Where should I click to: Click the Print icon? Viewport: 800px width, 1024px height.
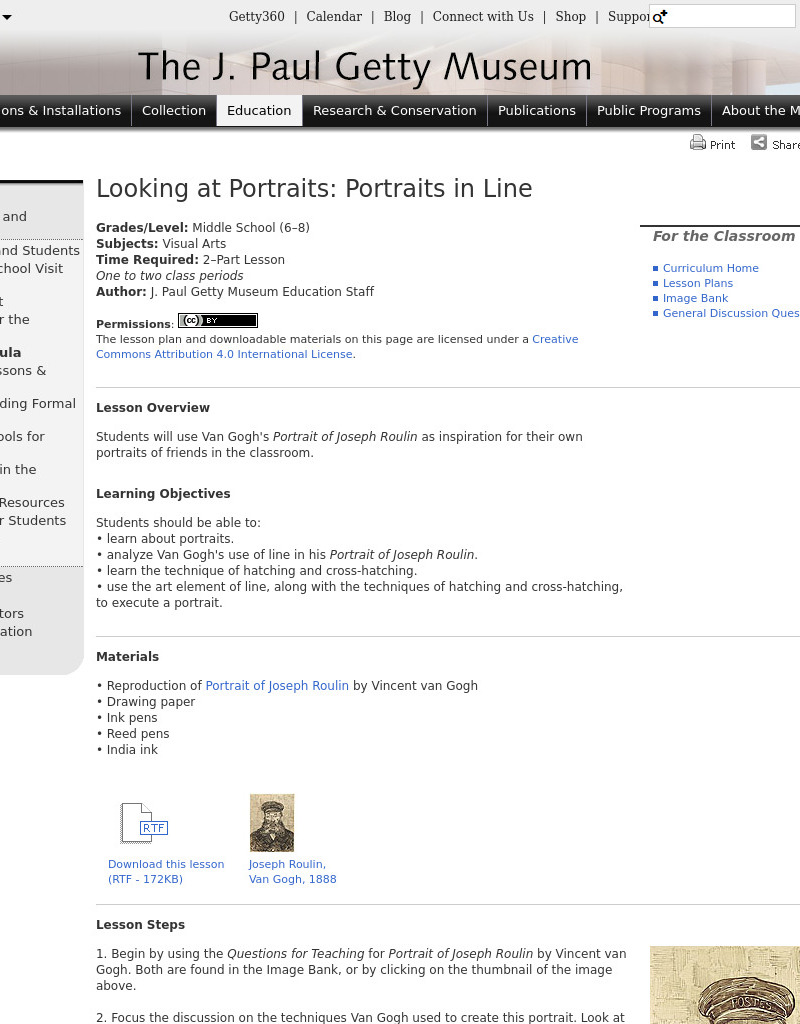pyautogui.click(x=698, y=143)
